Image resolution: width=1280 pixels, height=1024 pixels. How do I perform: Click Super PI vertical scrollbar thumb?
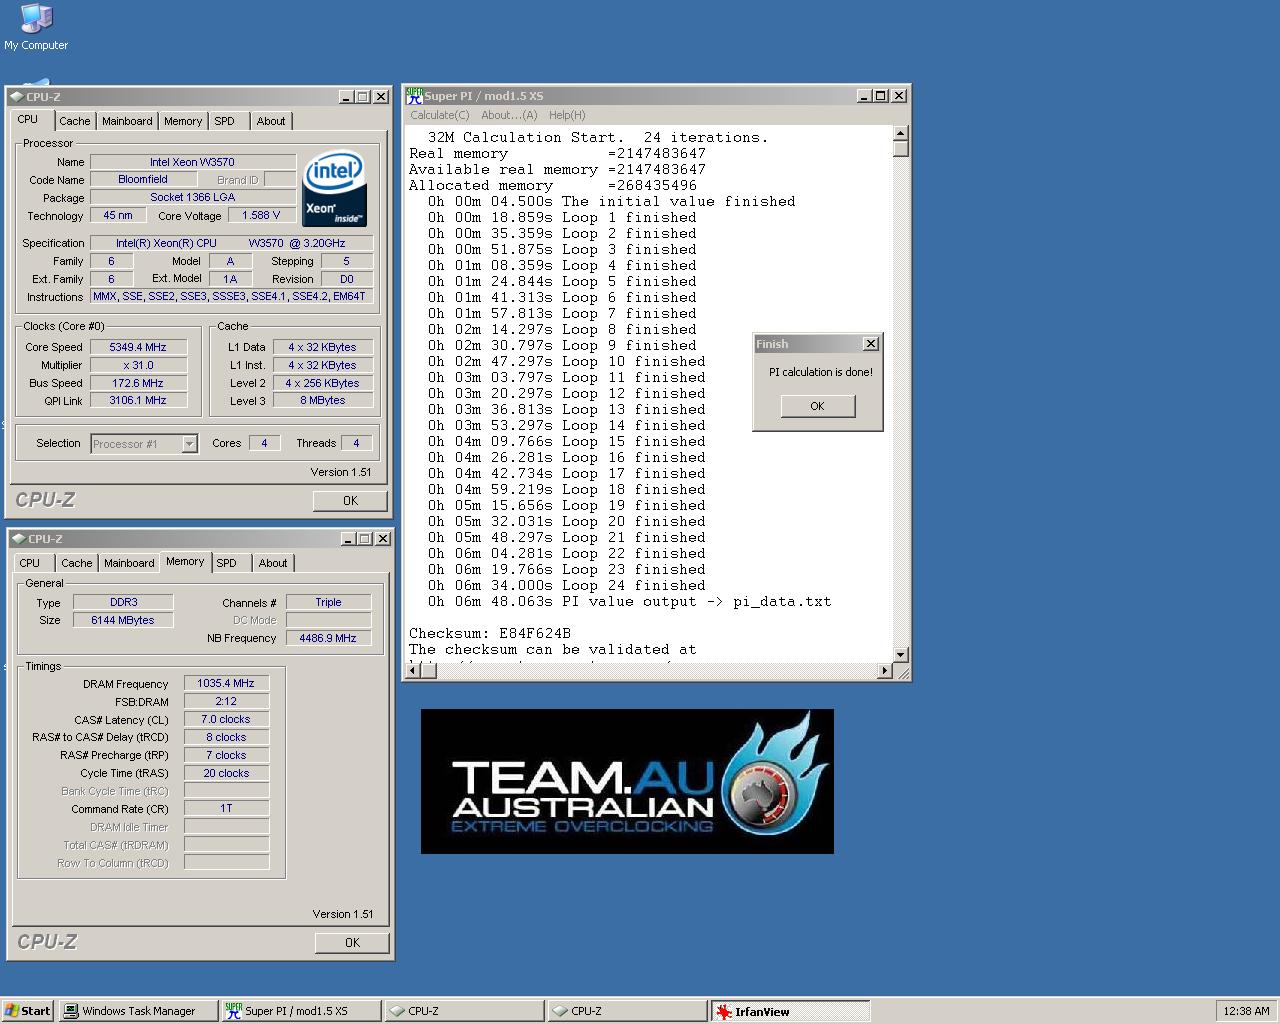901,149
